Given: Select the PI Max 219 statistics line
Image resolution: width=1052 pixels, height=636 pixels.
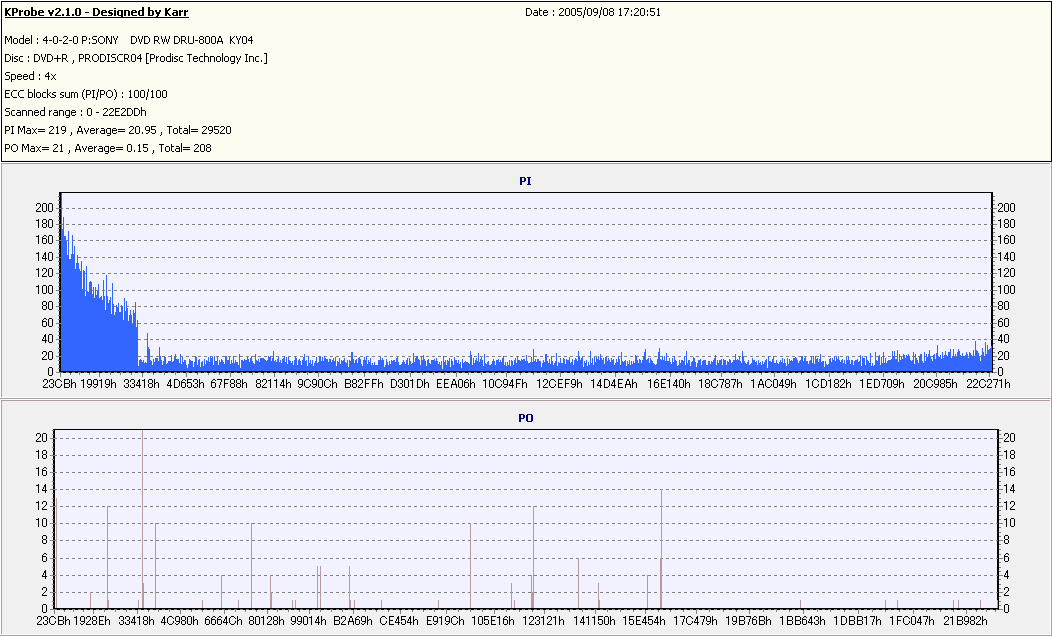Looking at the screenshot, I should tap(118, 130).
